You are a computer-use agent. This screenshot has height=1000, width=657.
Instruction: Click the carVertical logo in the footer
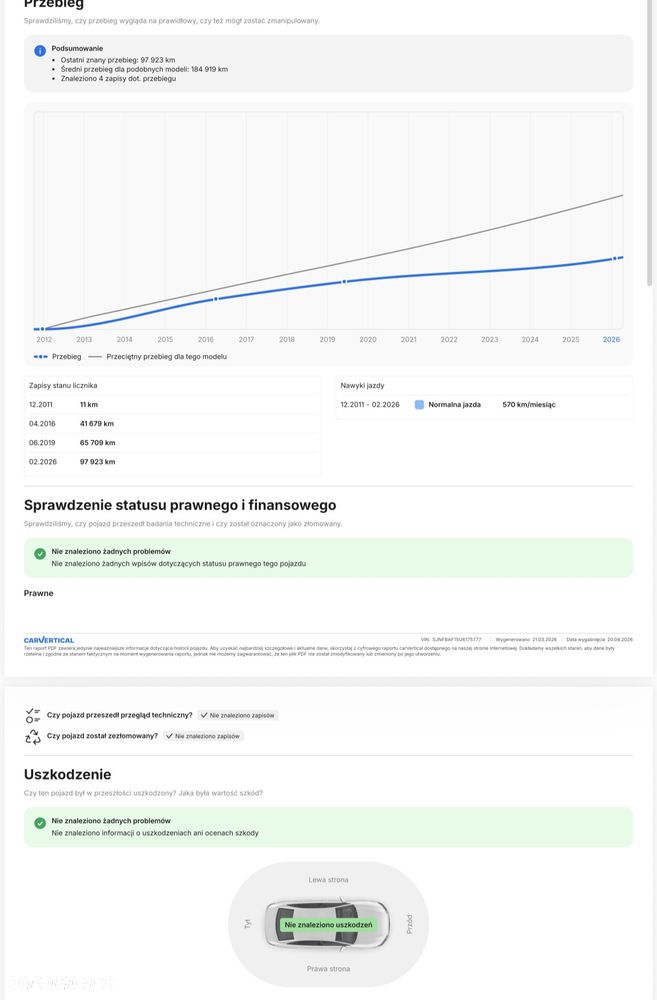(49, 640)
